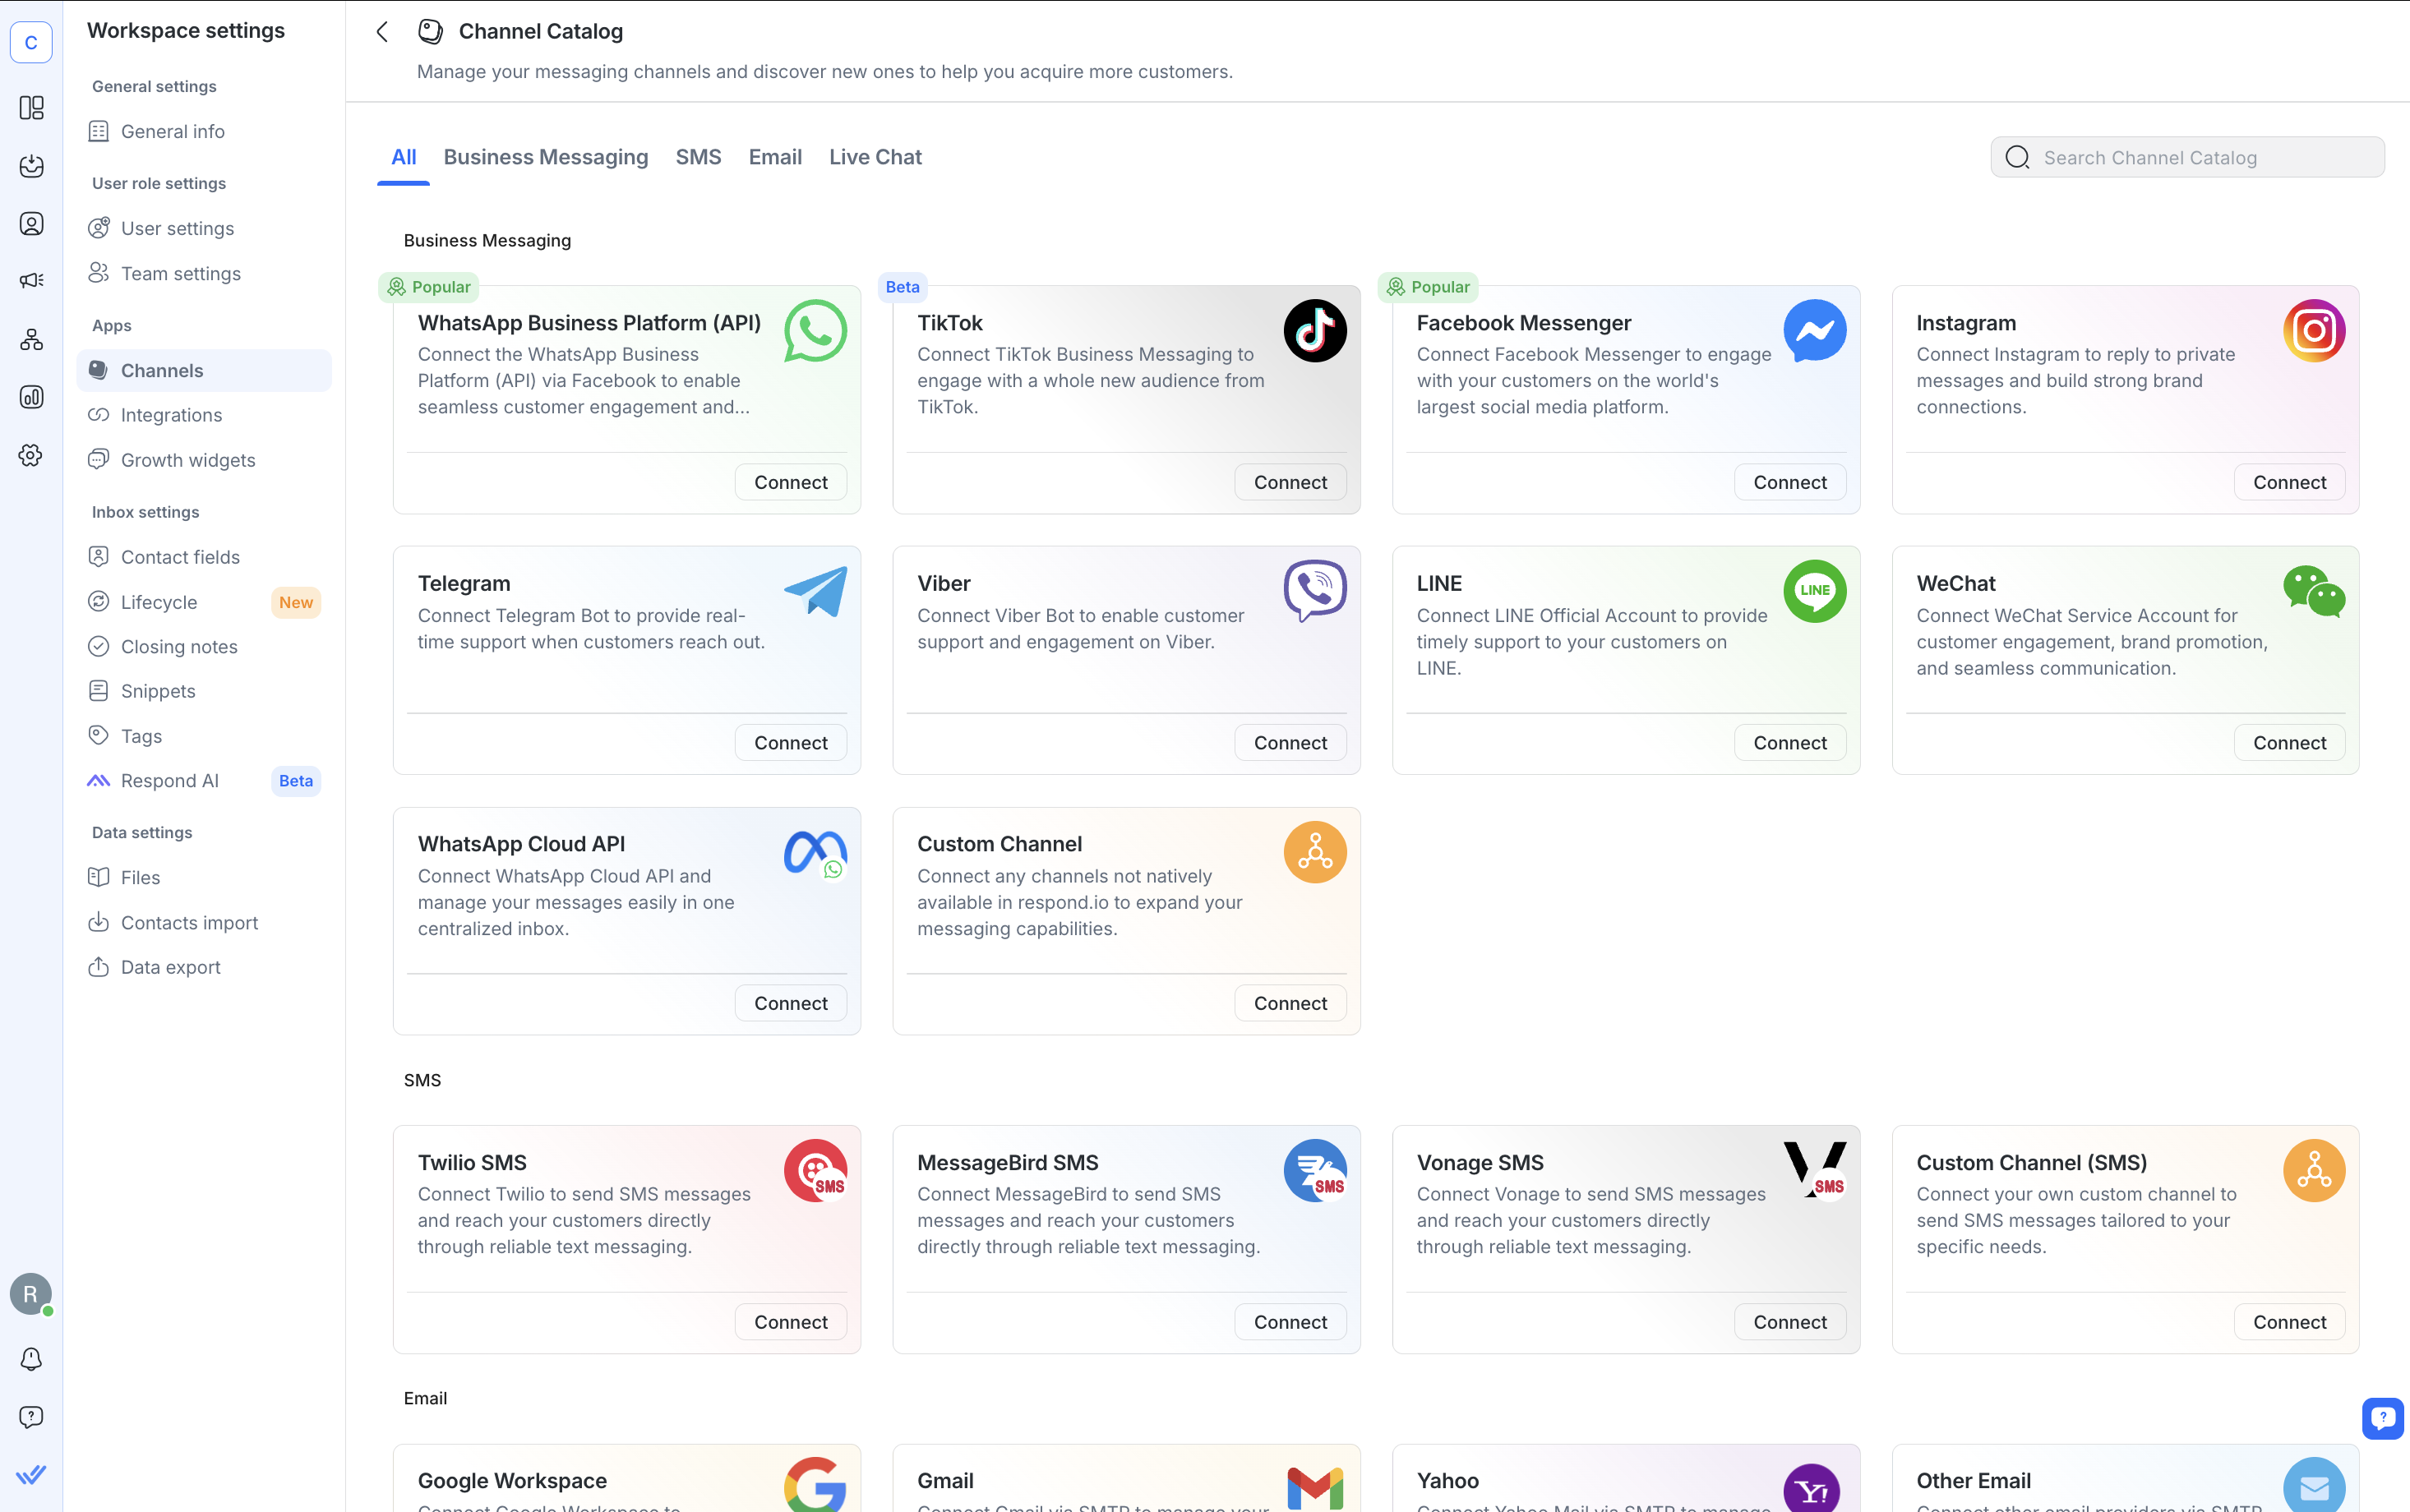This screenshot has width=2410, height=1512.
Task: Go back using the left chevron arrow
Action: 382,32
